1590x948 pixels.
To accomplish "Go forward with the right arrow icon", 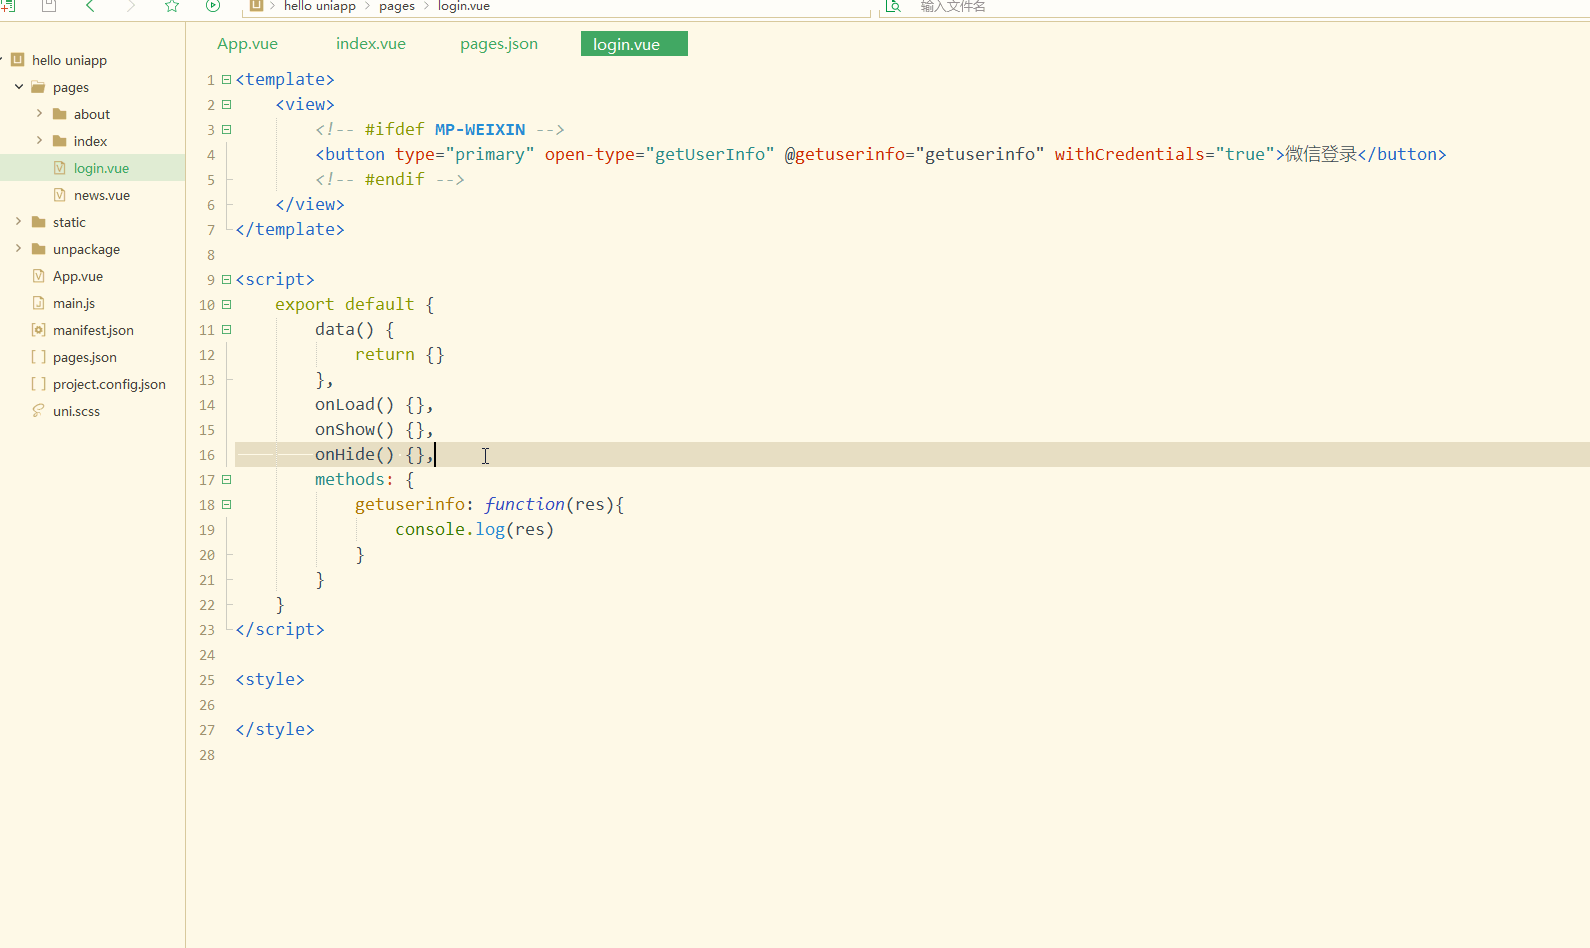I will click(x=130, y=6).
